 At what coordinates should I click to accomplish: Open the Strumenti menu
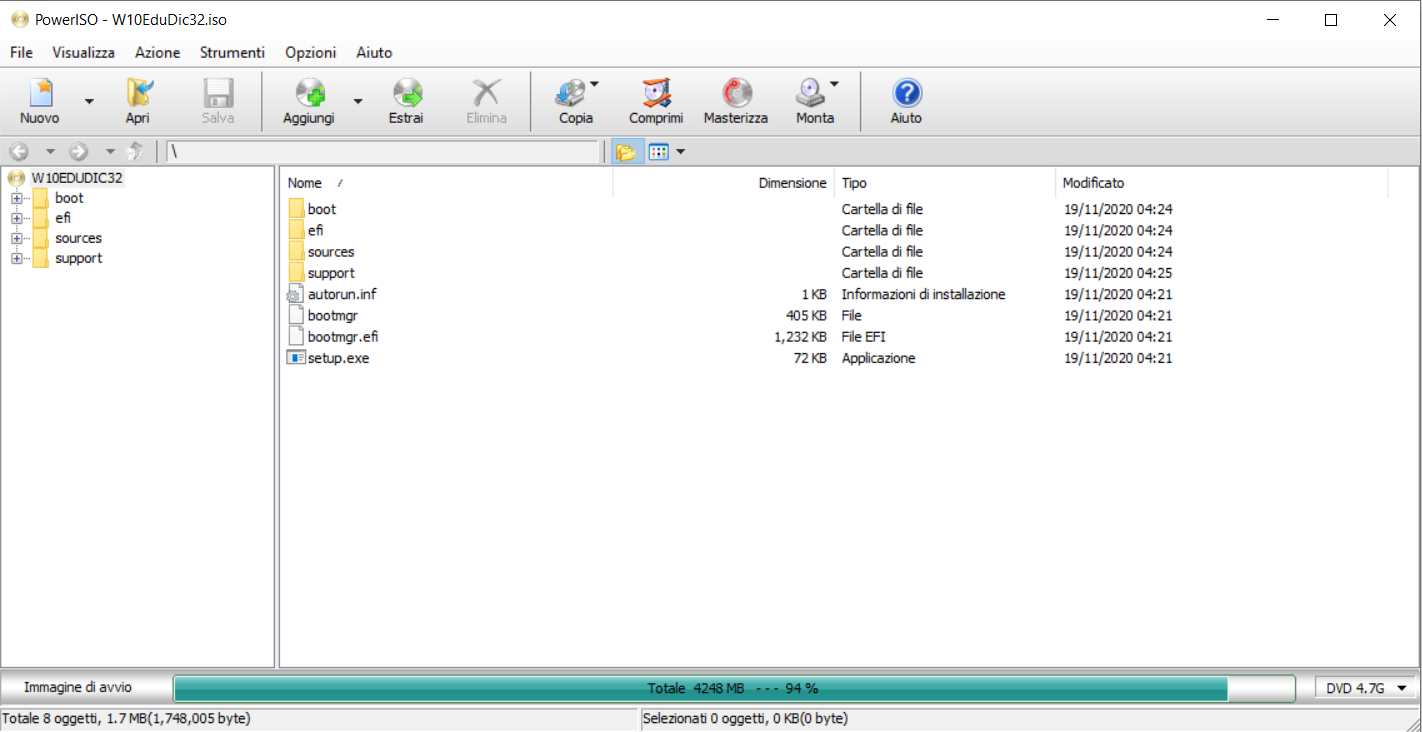[x=232, y=52]
